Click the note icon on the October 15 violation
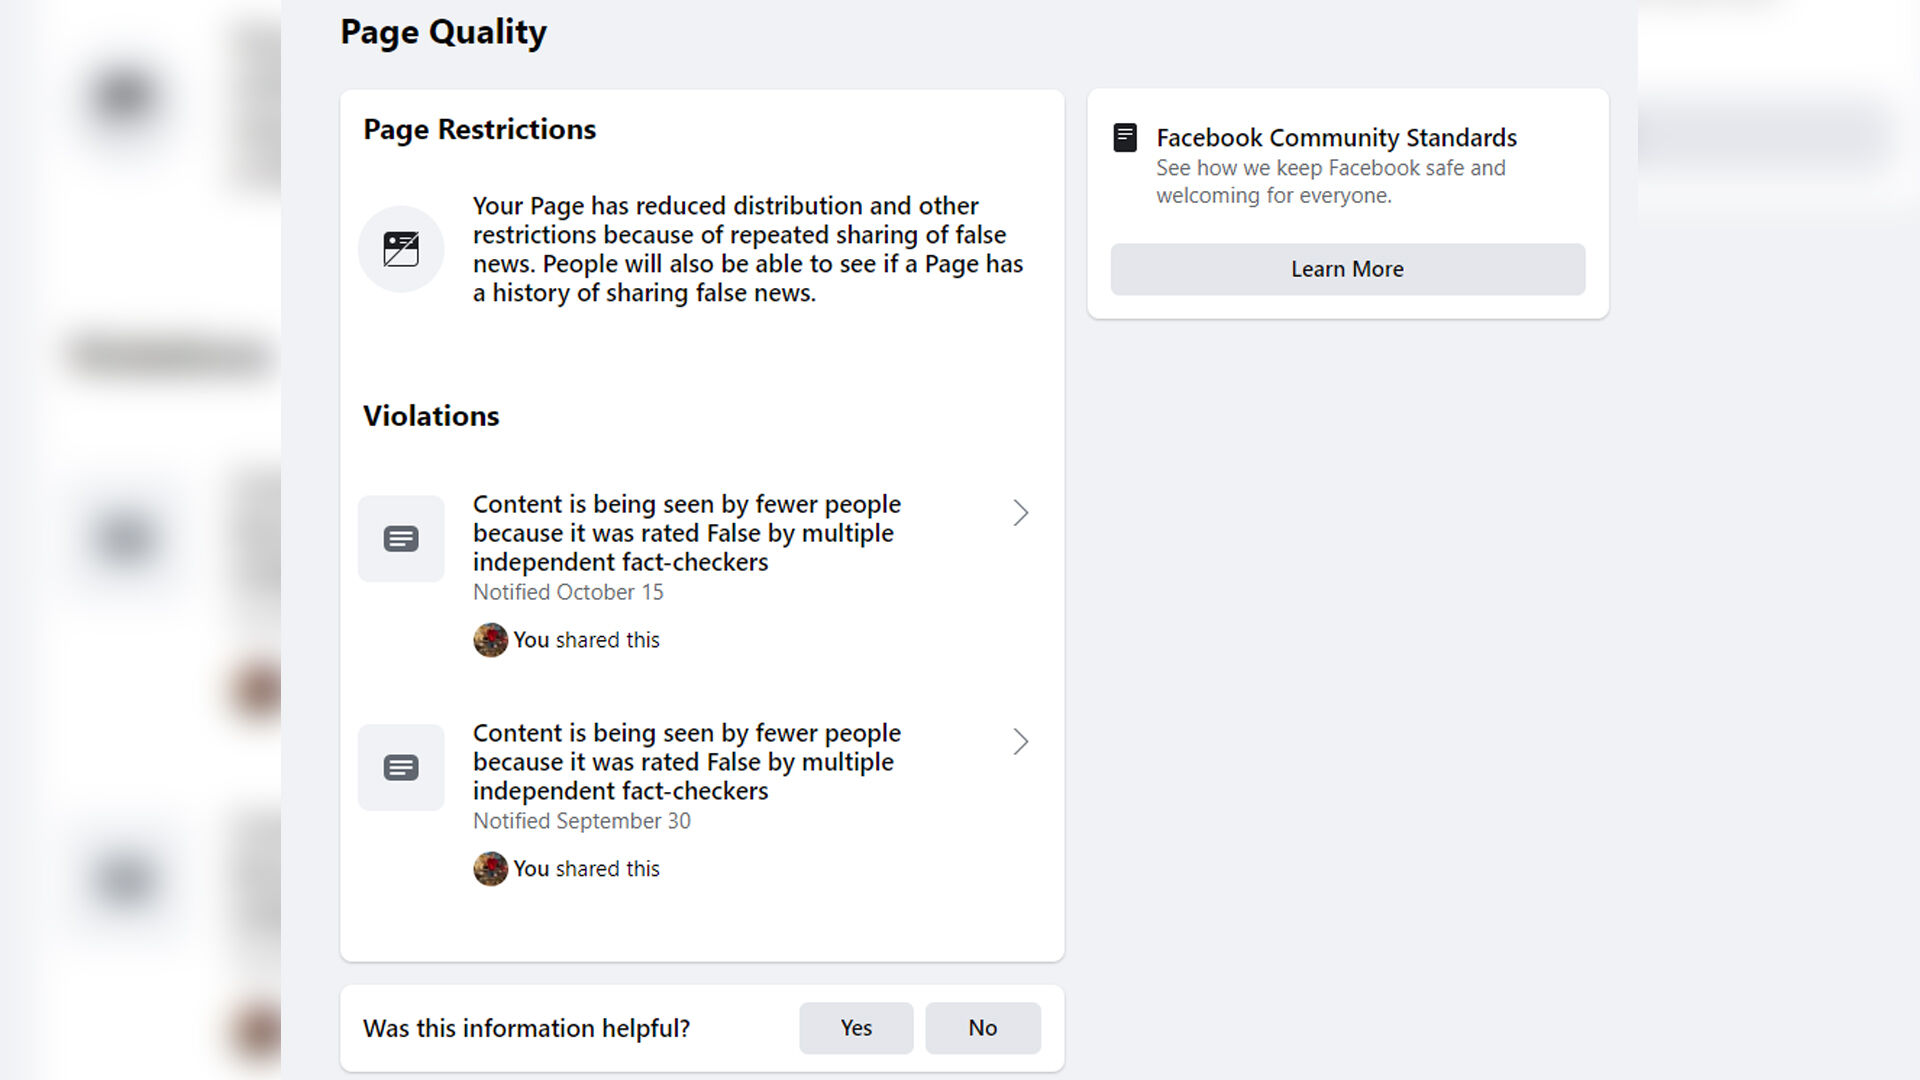Screen dimensions: 1920x1080 click(400, 538)
